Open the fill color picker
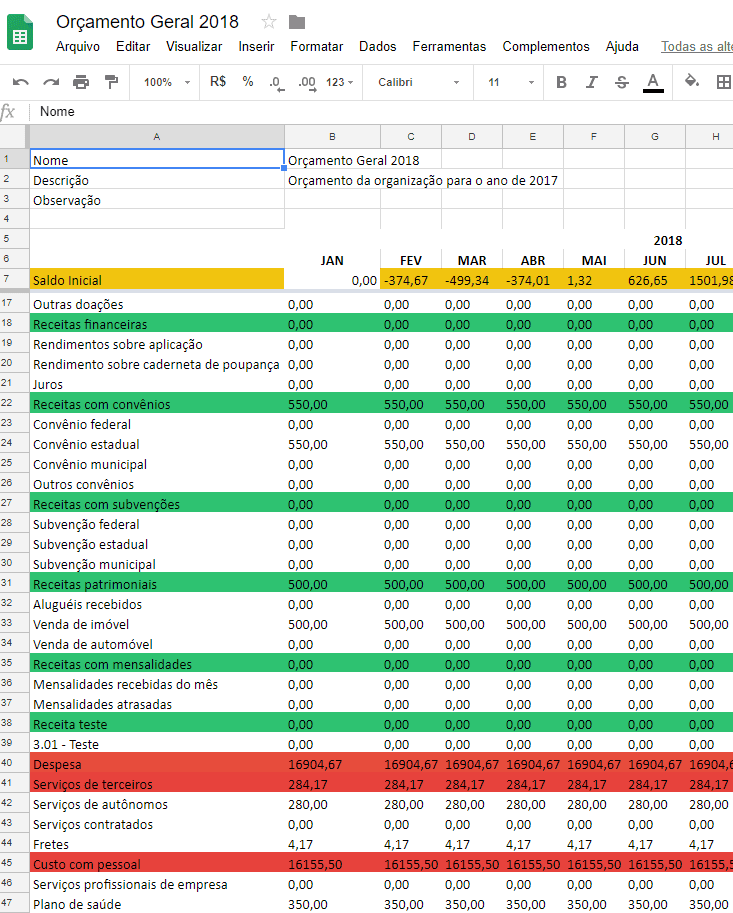This screenshot has width=733, height=913. pyautogui.click(x=692, y=81)
